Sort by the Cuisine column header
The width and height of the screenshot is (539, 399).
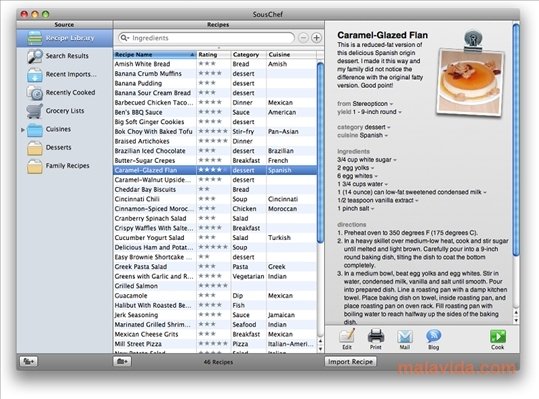pyautogui.click(x=291, y=55)
